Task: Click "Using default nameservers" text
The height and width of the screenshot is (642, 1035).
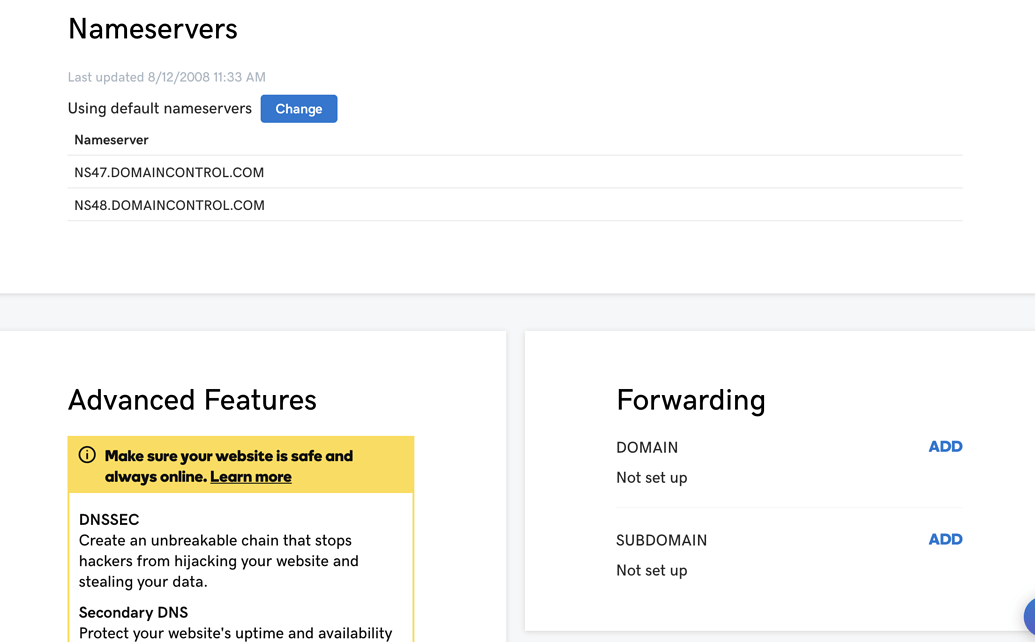Action: tap(159, 109)
